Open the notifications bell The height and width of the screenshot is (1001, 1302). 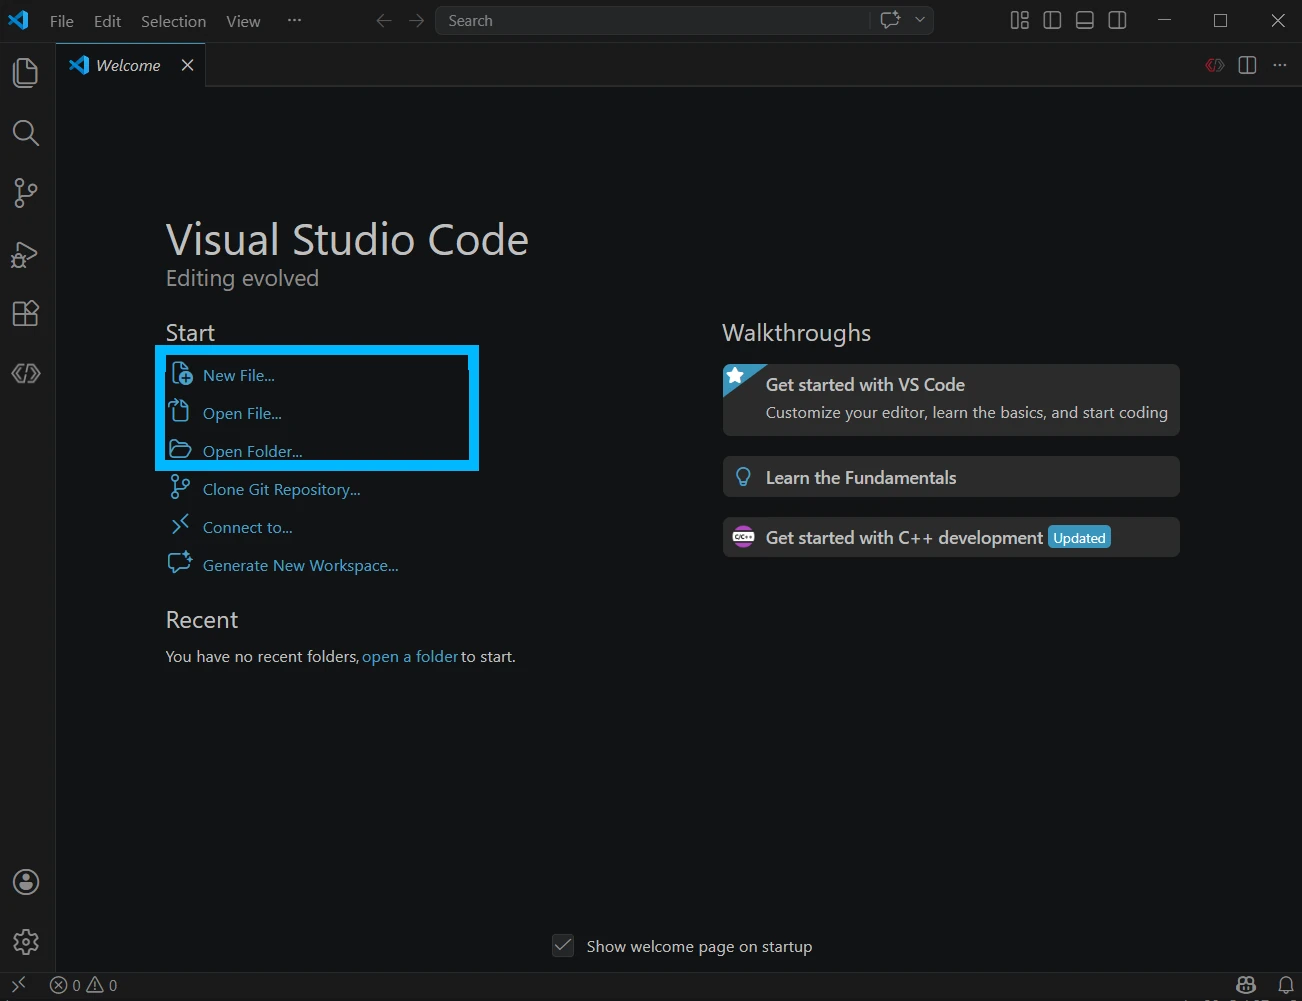[1286, 985]
